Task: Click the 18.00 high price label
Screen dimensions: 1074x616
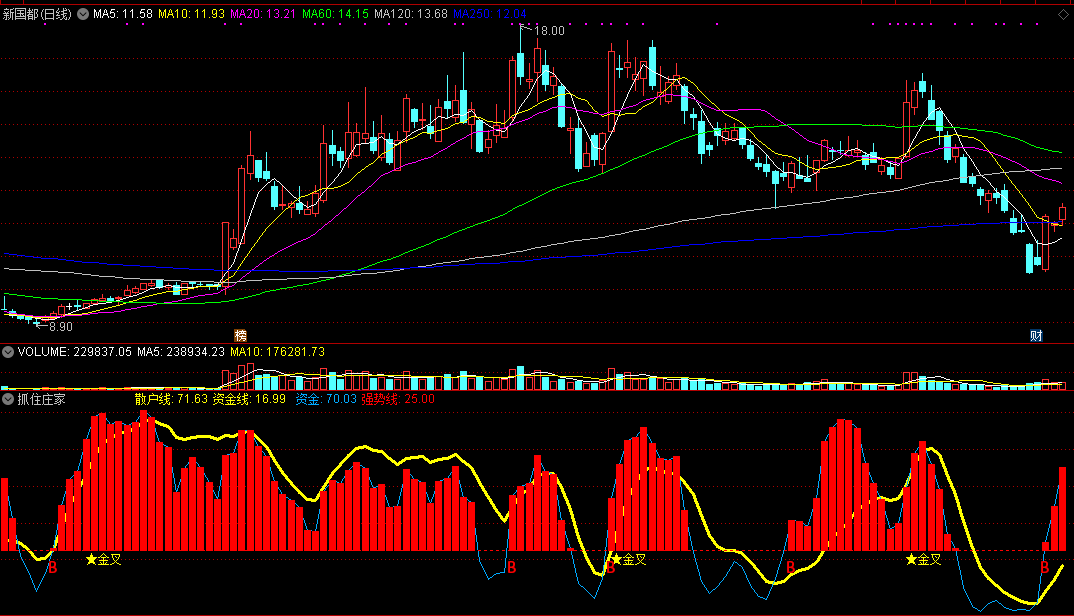Action: tap(549, 31)
